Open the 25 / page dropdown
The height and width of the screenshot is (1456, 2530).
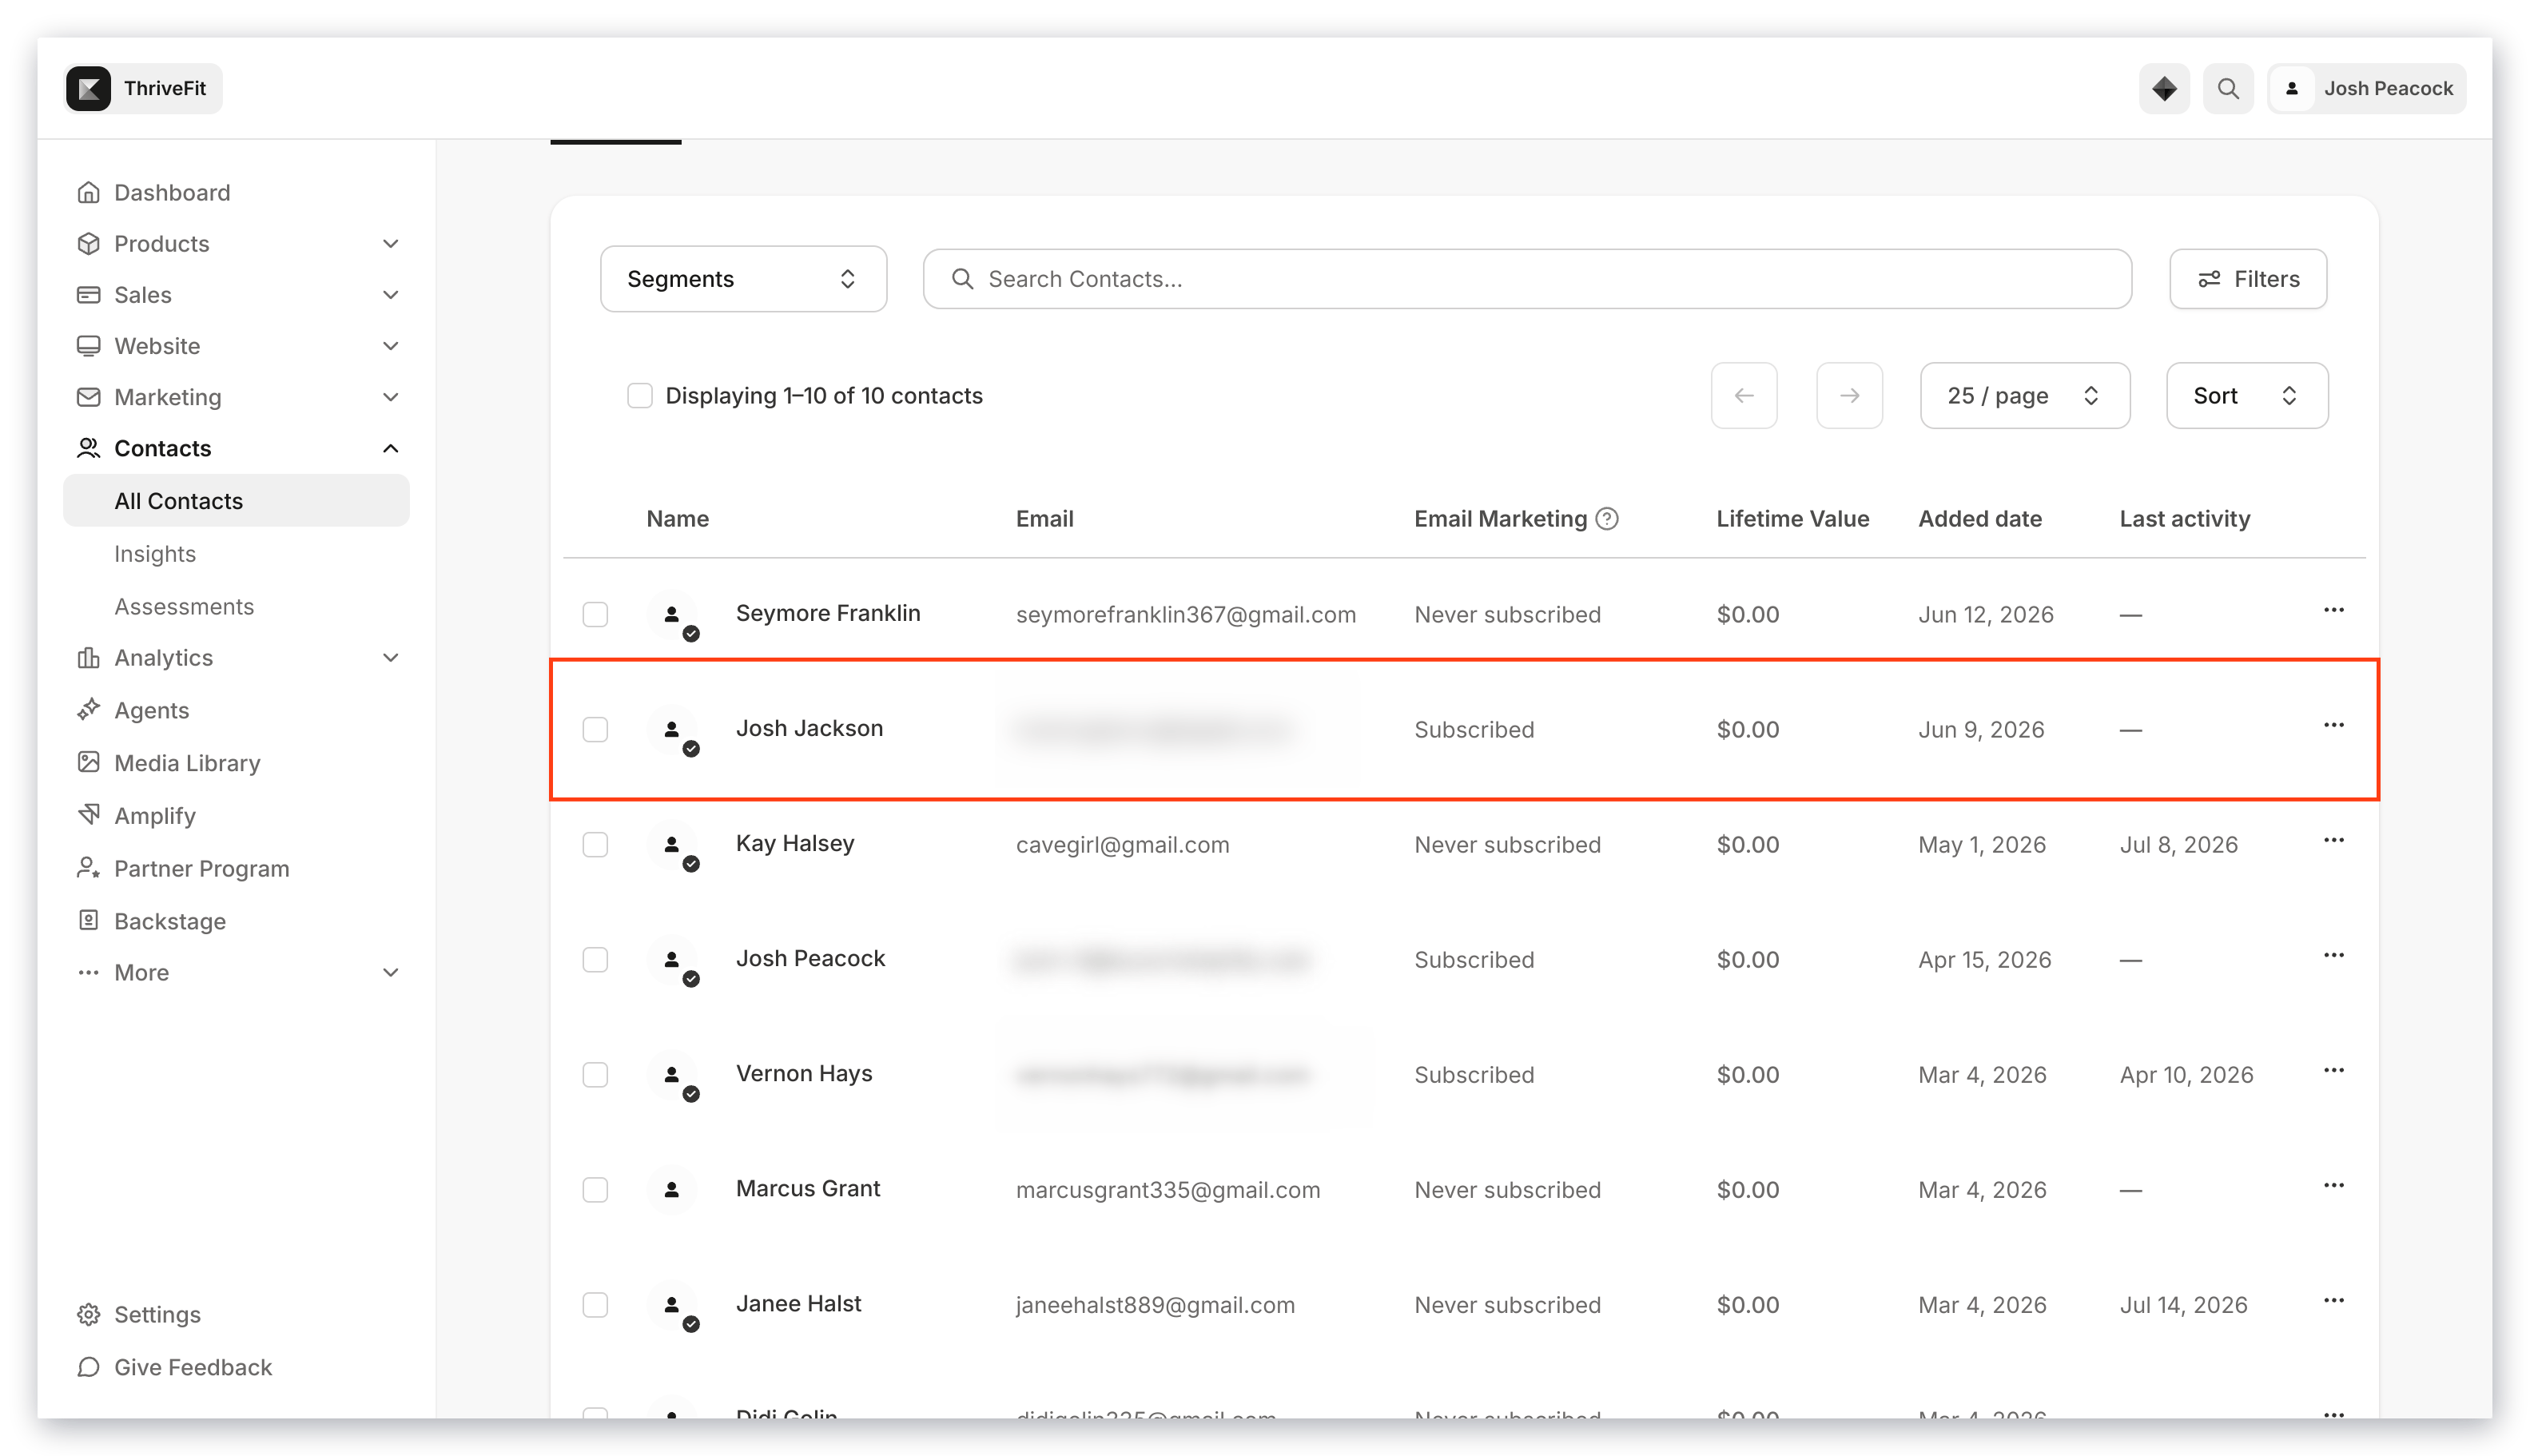click(2024, 395)
